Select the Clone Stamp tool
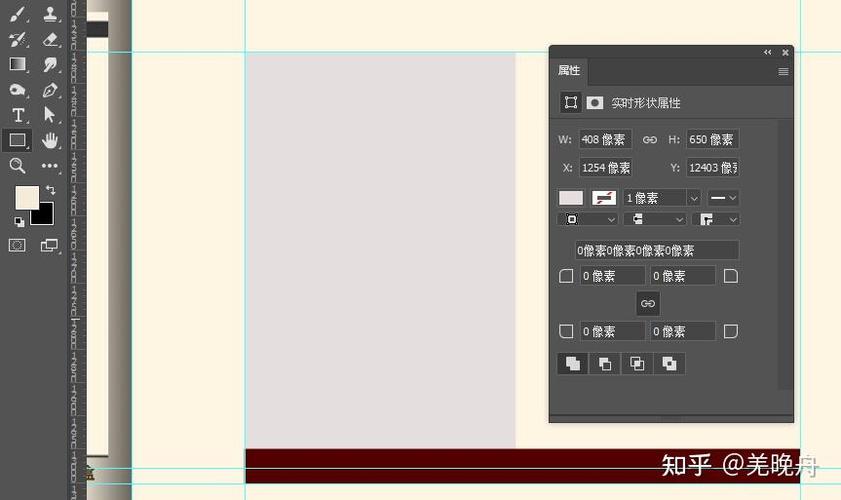This screenshot has width=841, height=500. [50, 14]
